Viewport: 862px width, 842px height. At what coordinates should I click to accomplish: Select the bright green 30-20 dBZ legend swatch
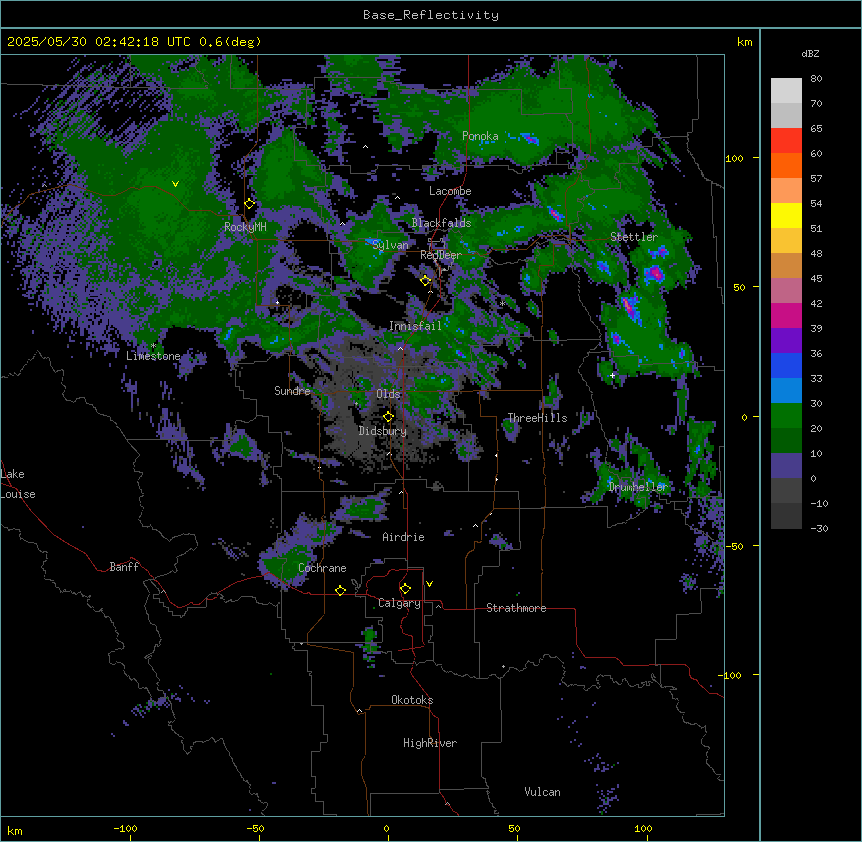tap(786, 416)
